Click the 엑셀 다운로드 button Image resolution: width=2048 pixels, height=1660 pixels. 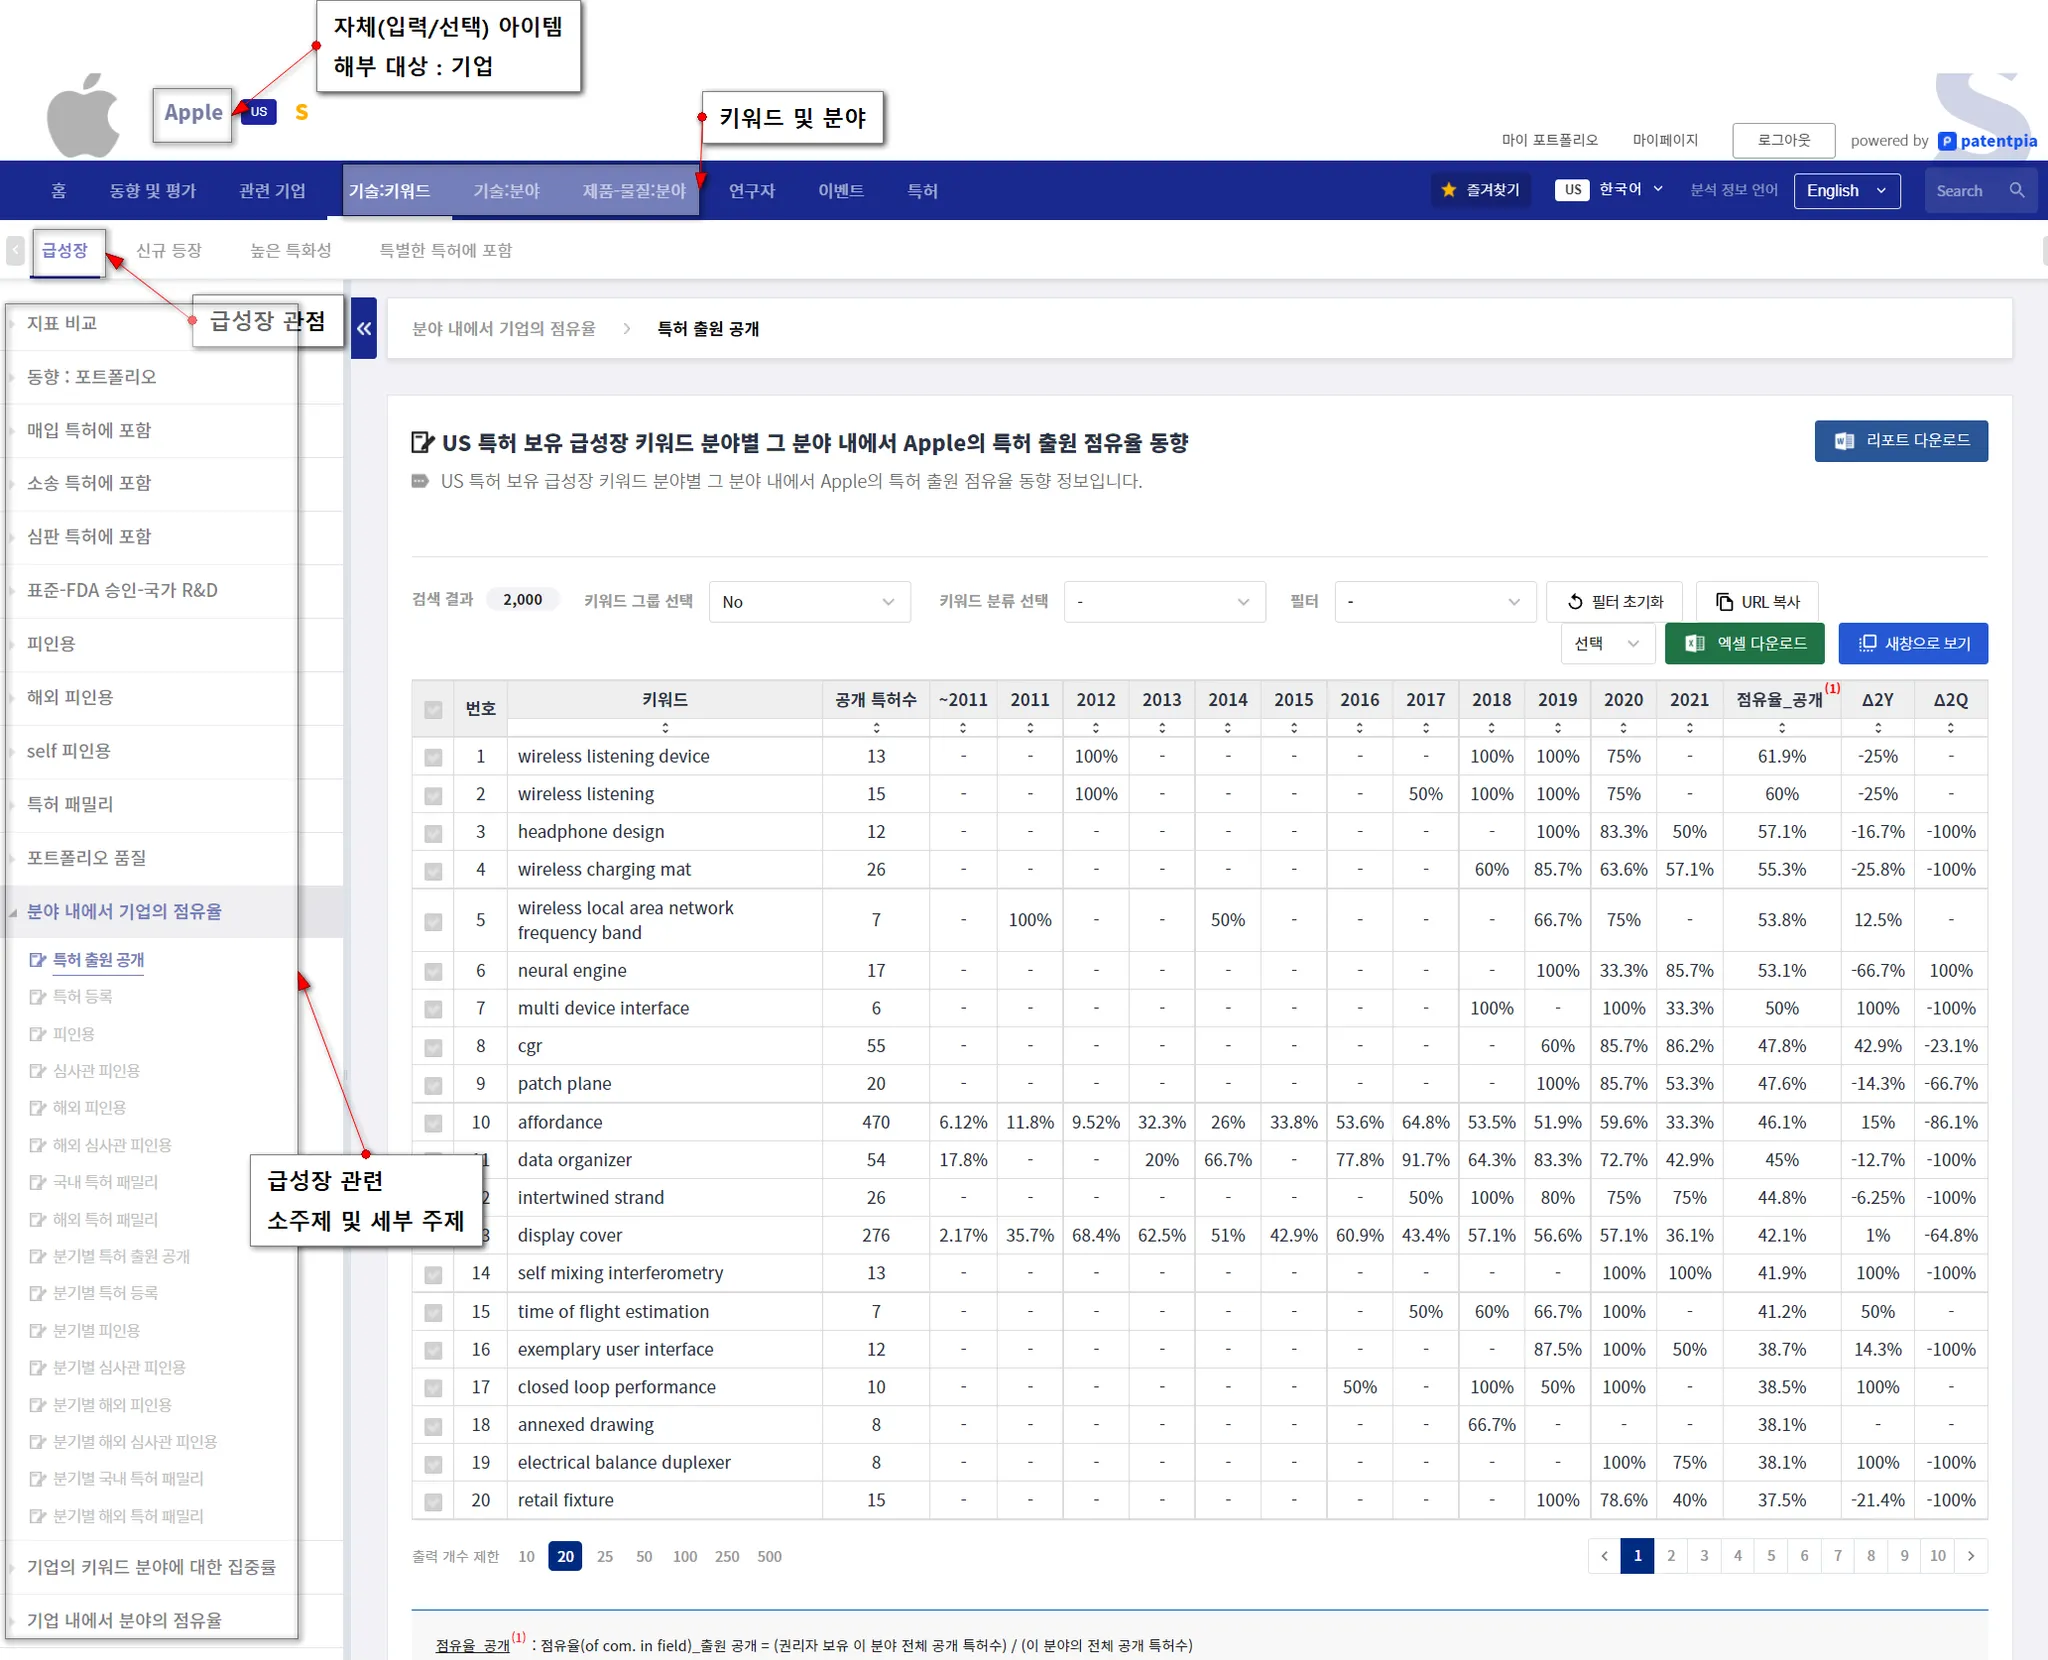coord(1744,644)
